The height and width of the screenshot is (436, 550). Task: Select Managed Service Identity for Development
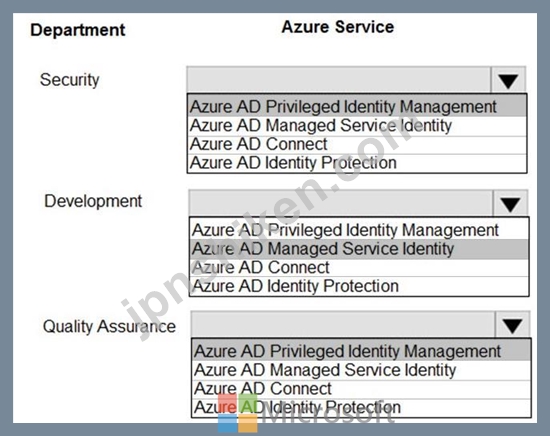[x=359, y=249]
